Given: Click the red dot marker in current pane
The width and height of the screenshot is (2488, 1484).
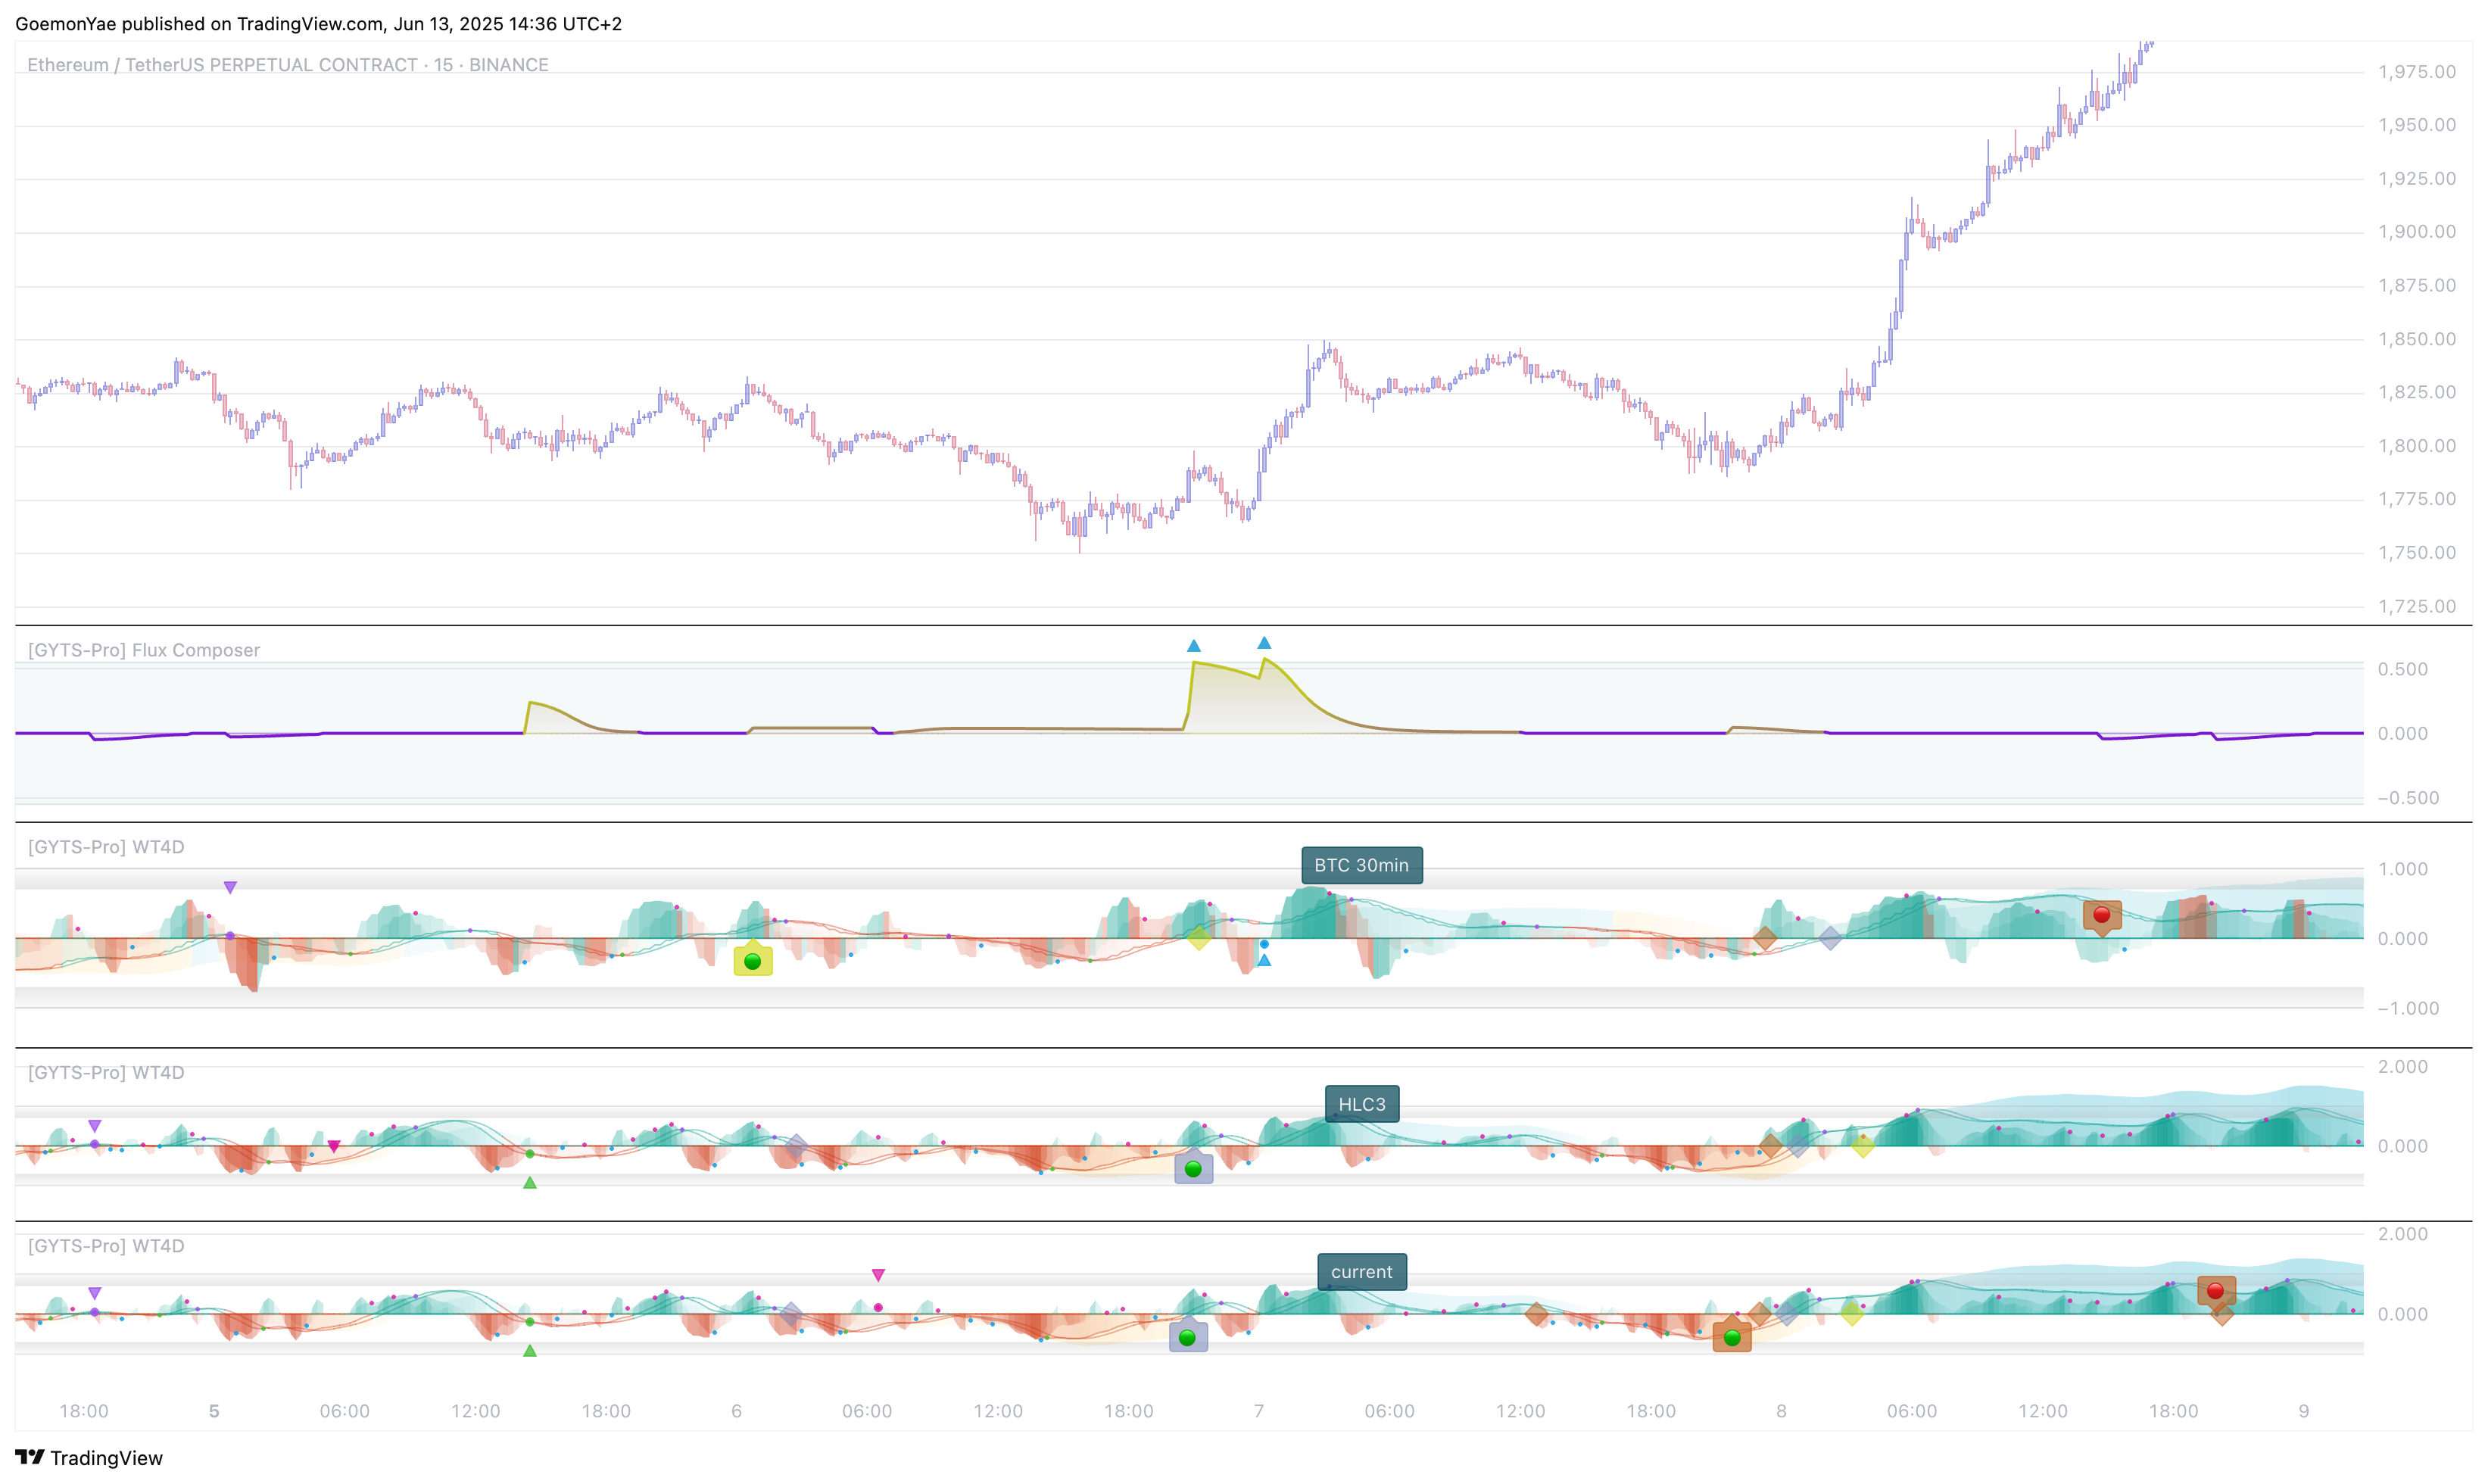Looking at the screenshot, I should (x=2215, y=1291).
